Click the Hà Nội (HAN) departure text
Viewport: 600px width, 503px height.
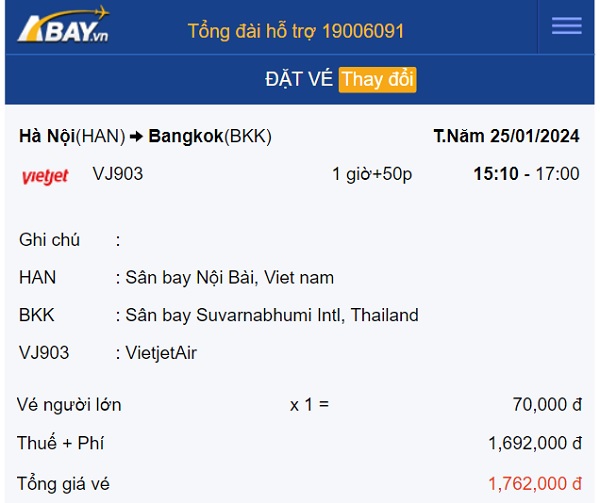coord(72,136)
